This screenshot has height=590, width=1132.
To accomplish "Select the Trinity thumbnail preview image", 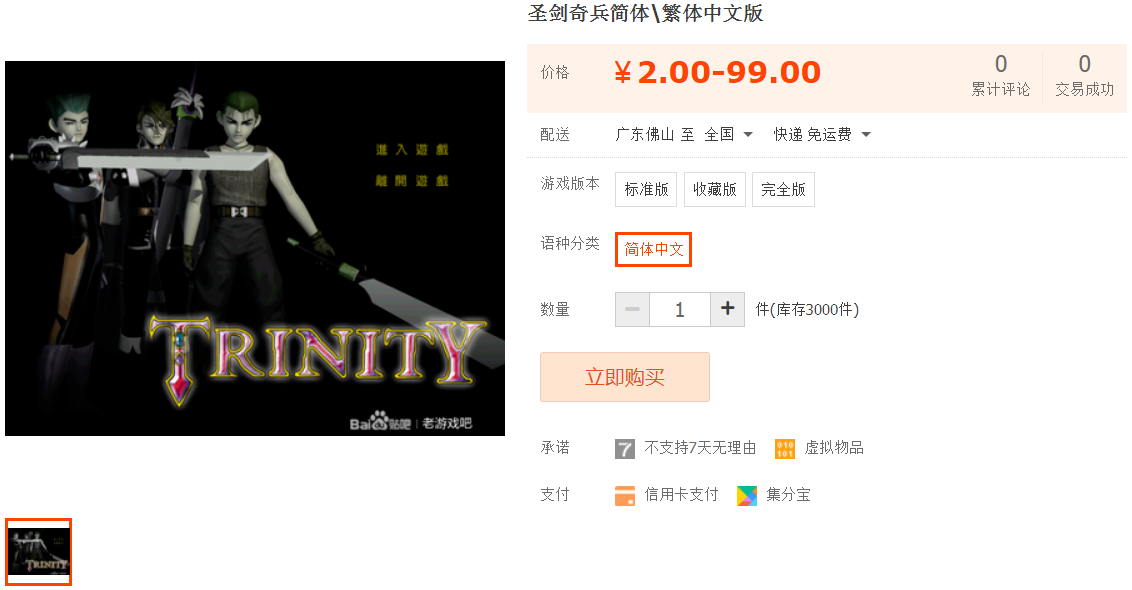I will pos(38,552).
